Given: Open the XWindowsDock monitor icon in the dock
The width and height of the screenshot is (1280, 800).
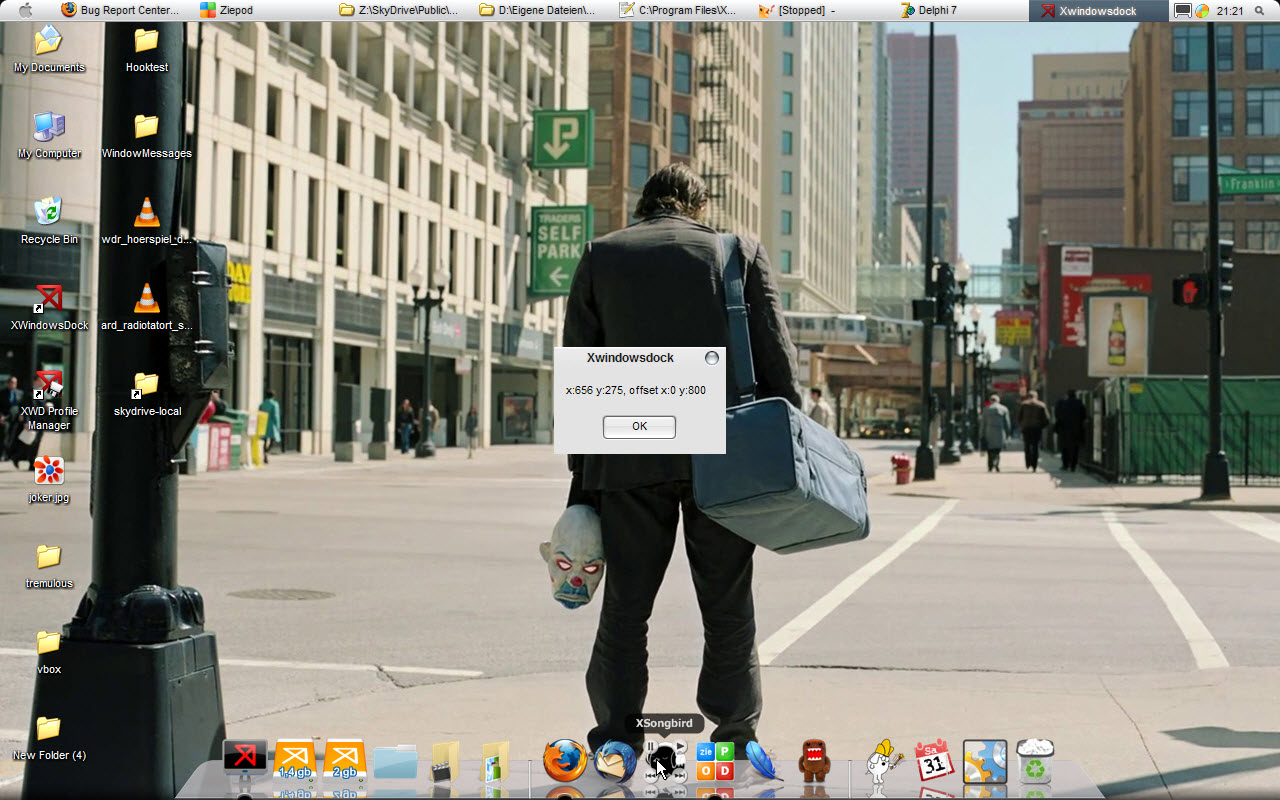Looking at the screenshot, I should tap(245, 761).
